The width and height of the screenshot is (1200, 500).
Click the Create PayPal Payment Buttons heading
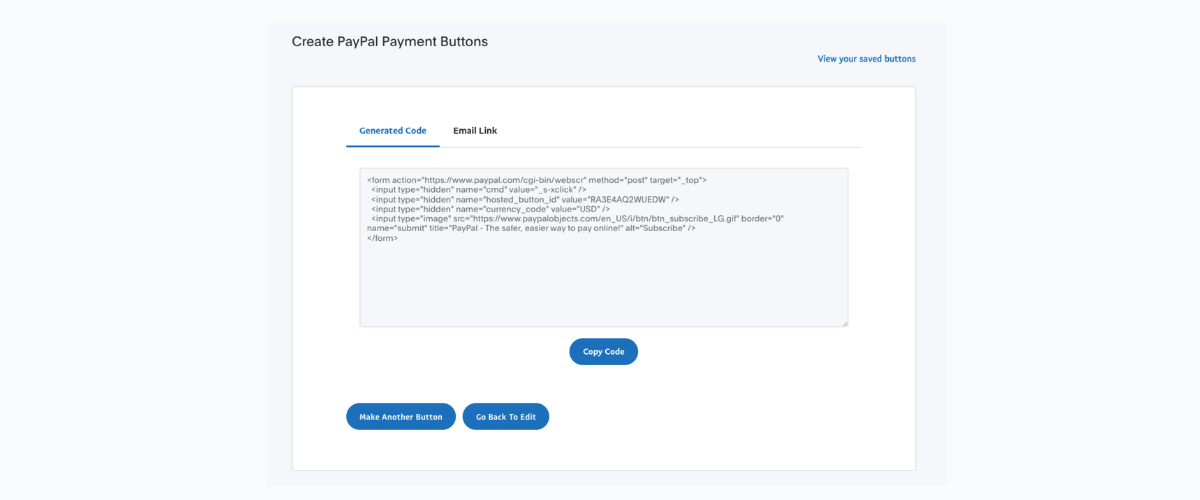click(390, 42)
